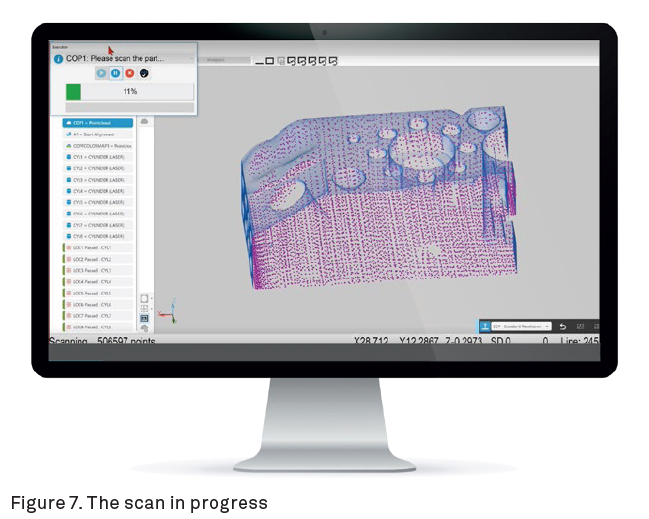Click the undo arrow in bottom bar

coord(562,327)
